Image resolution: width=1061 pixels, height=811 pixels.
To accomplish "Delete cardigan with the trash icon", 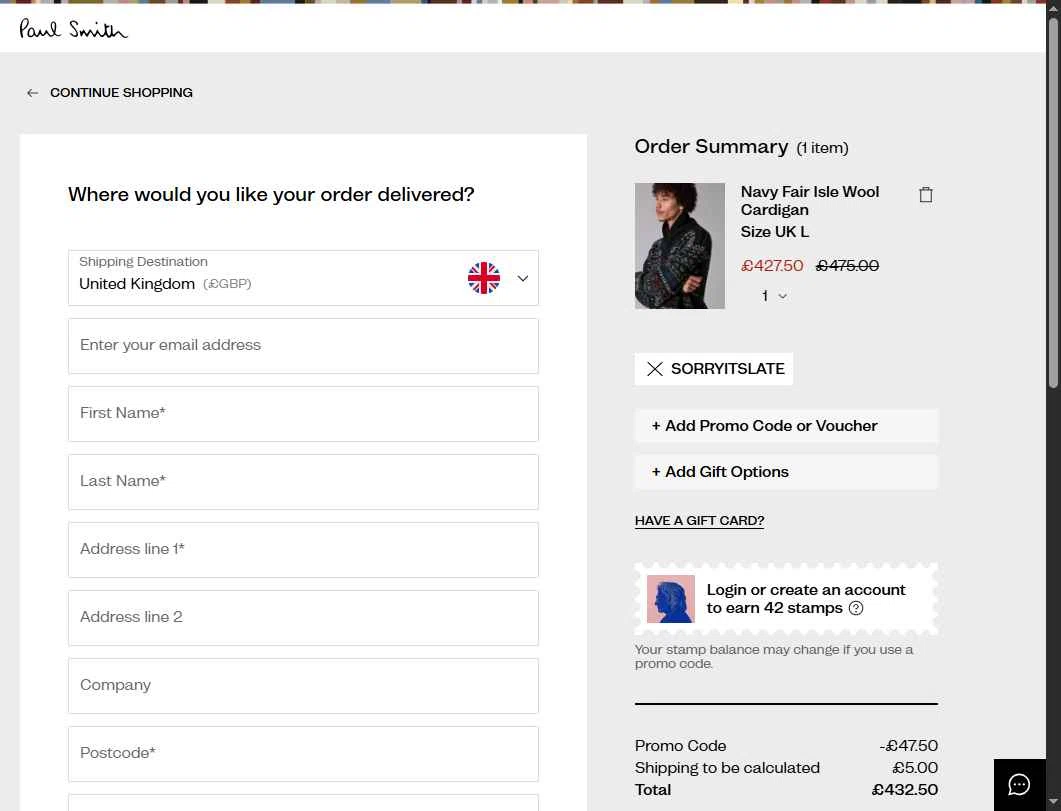I will click(x=926, y=195).
